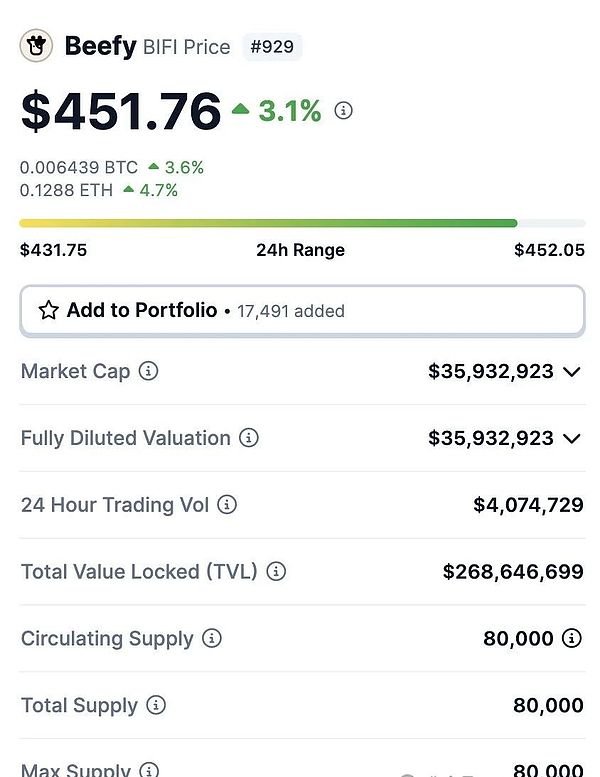The width and height of the screenshot is (600, 777).
Task: Click the Beefy cow logo icon
Action: point(36,46)
